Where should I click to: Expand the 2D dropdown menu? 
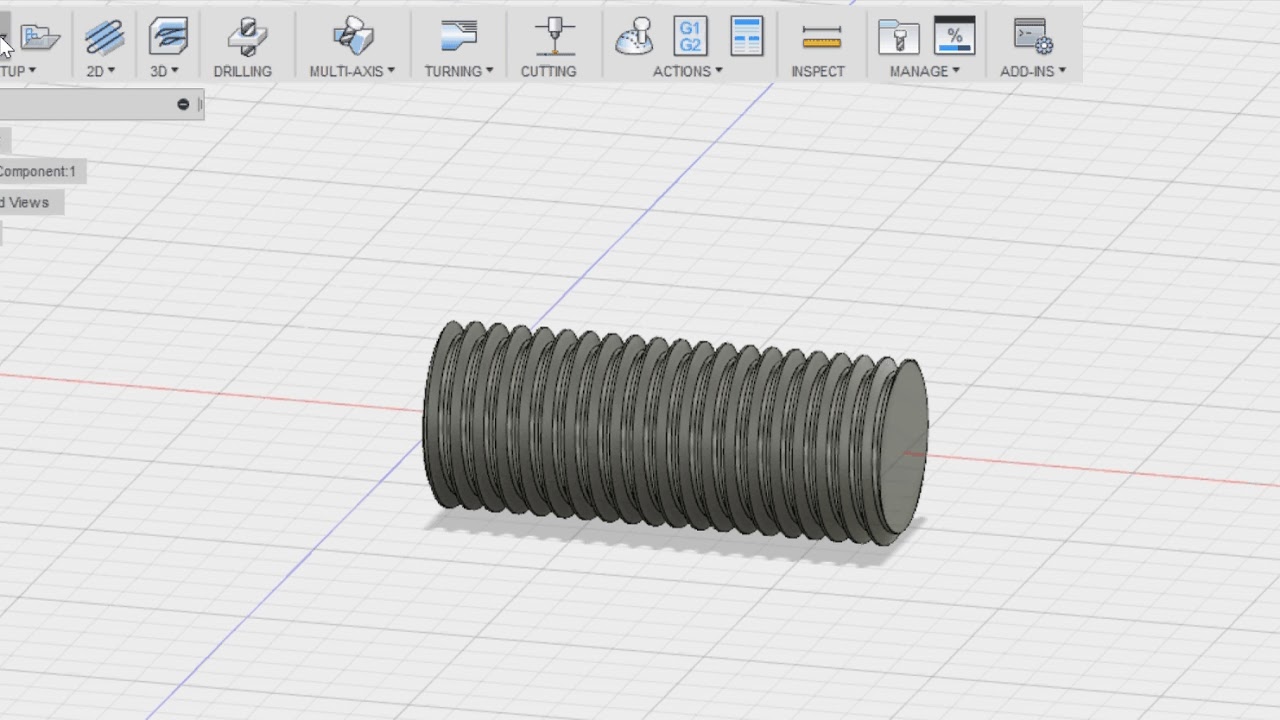pyautogui.click(x=100, y=71)
